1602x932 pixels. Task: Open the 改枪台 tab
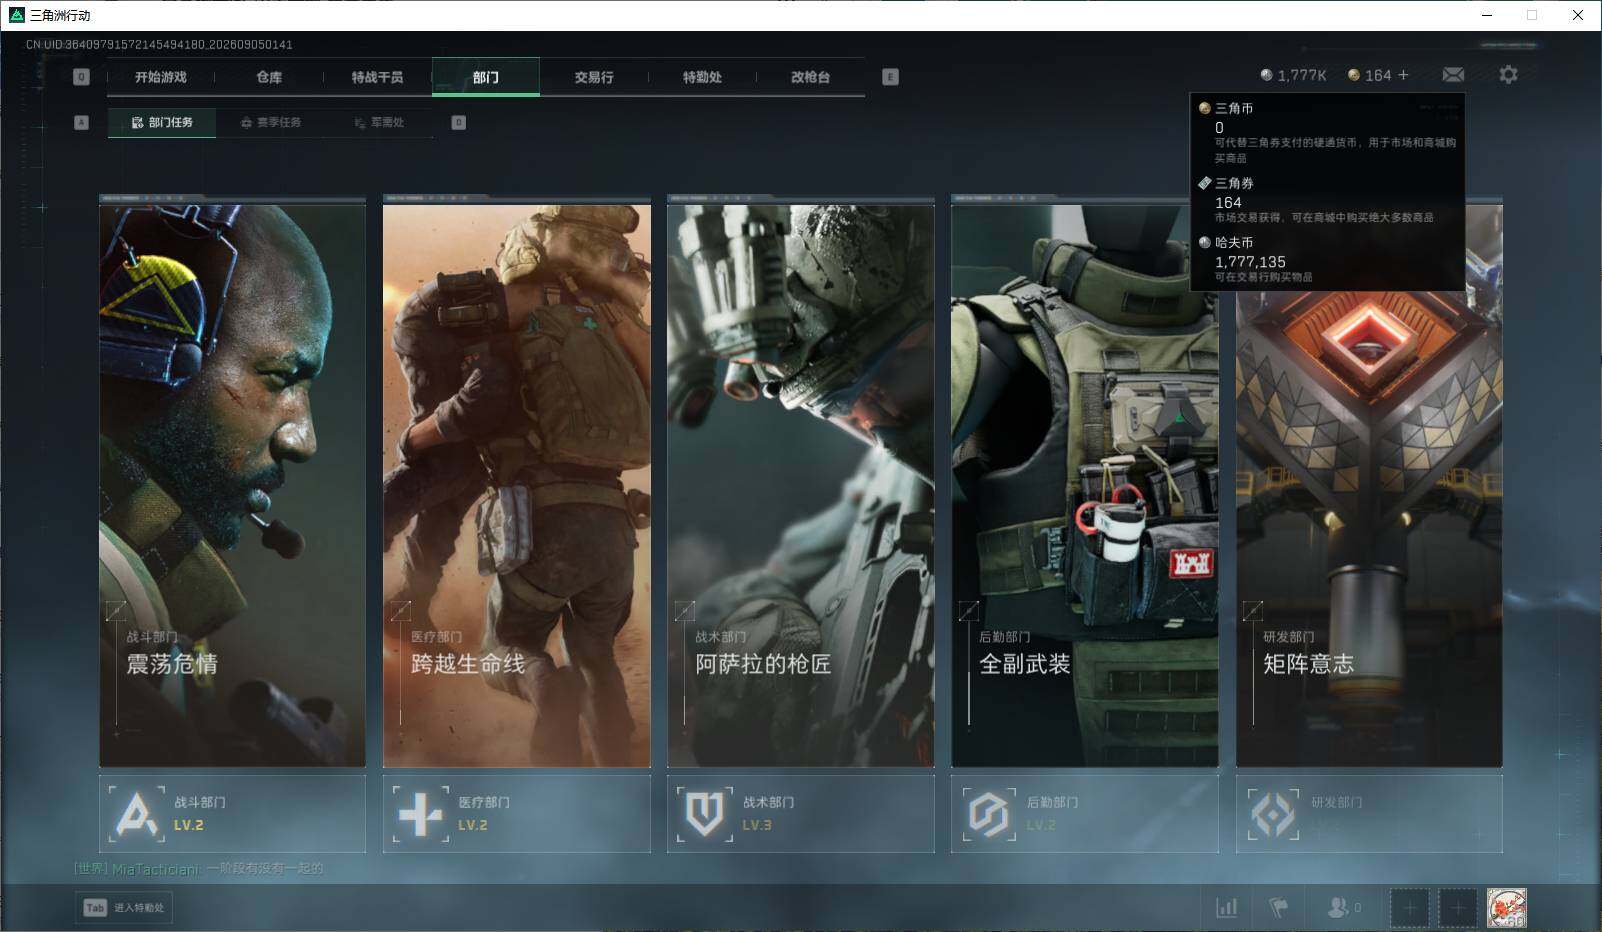pyautogui.click(x=810, y=77)
